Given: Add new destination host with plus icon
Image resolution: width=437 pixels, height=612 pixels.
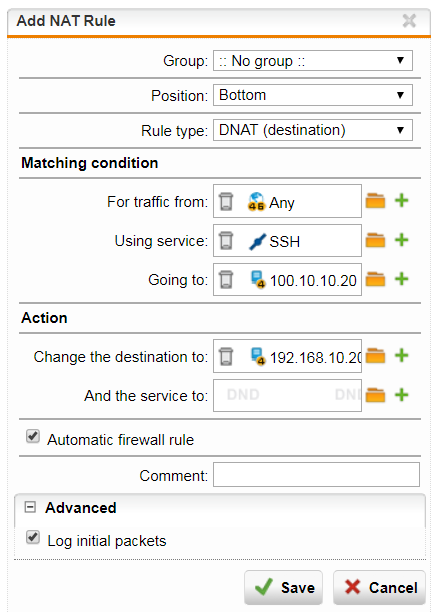Looking at the screenshot, I should click(x=401, y=279).
